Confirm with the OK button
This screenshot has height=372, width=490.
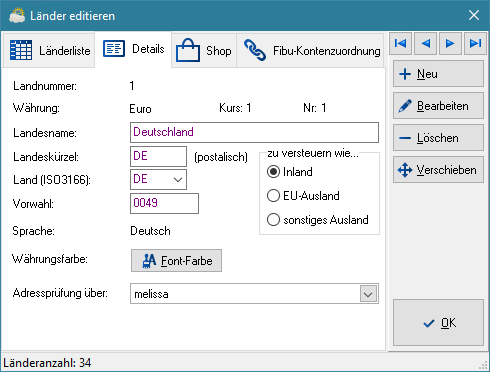click(438, 323)
